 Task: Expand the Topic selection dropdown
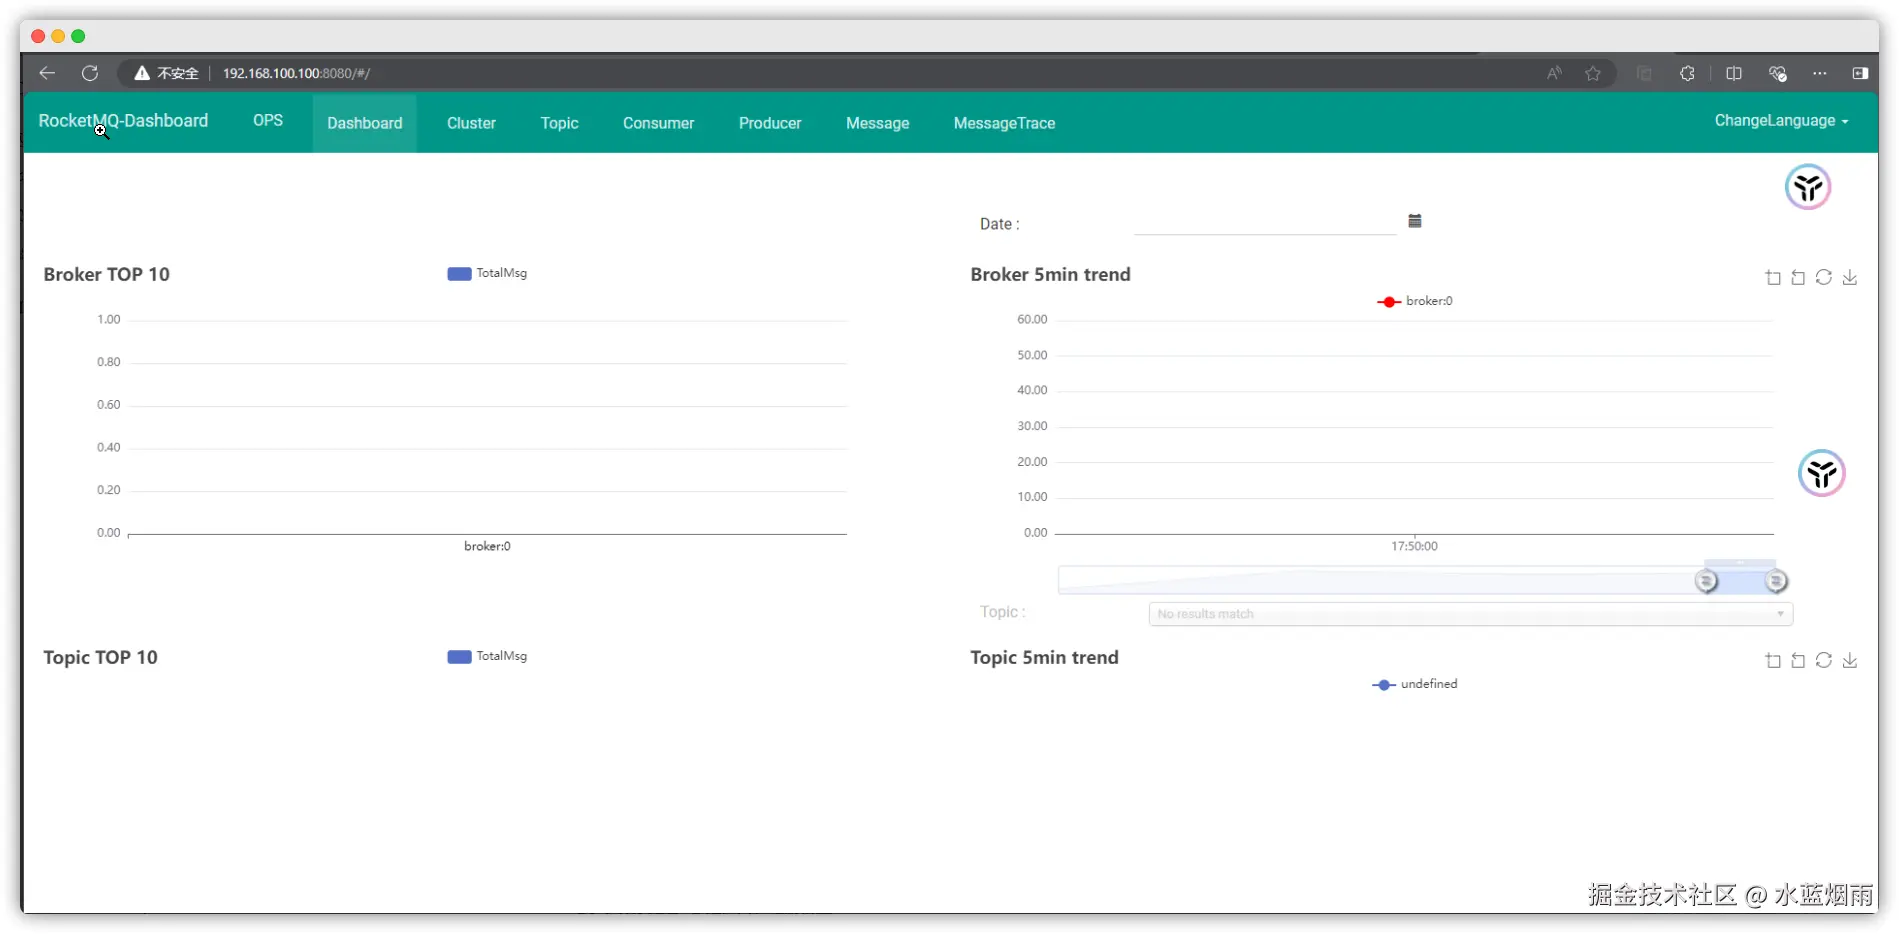coord(1470,613)
